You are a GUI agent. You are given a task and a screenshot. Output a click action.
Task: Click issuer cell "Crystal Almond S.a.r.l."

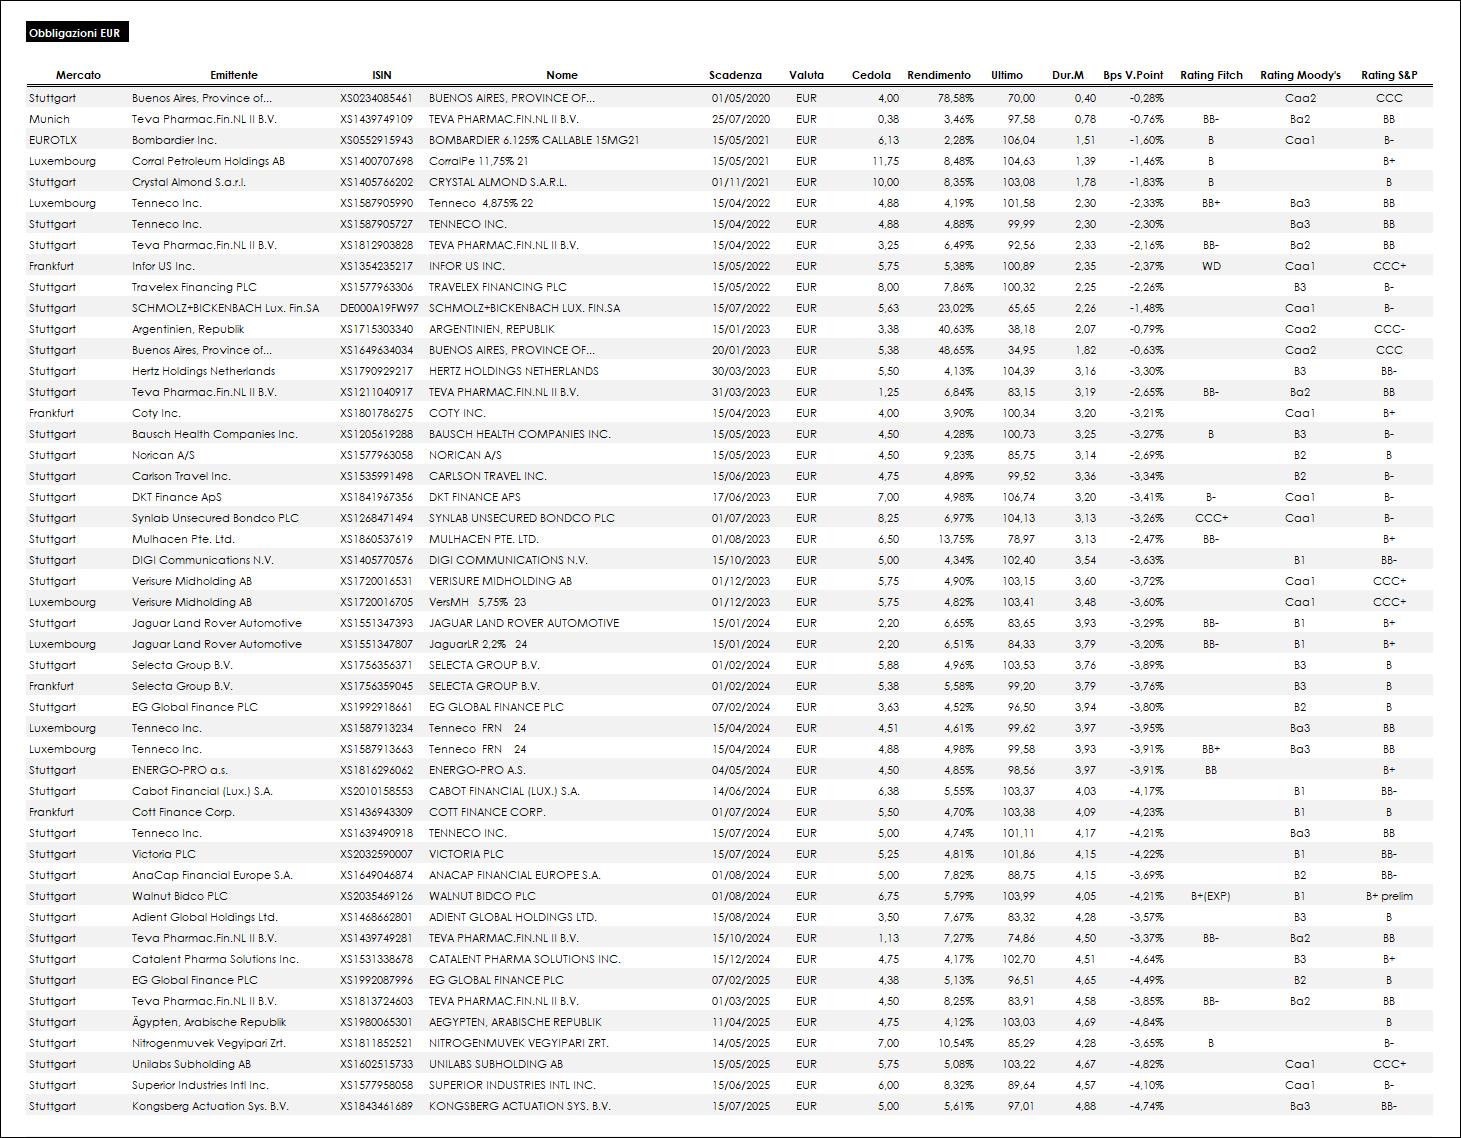tap(189, 182)
